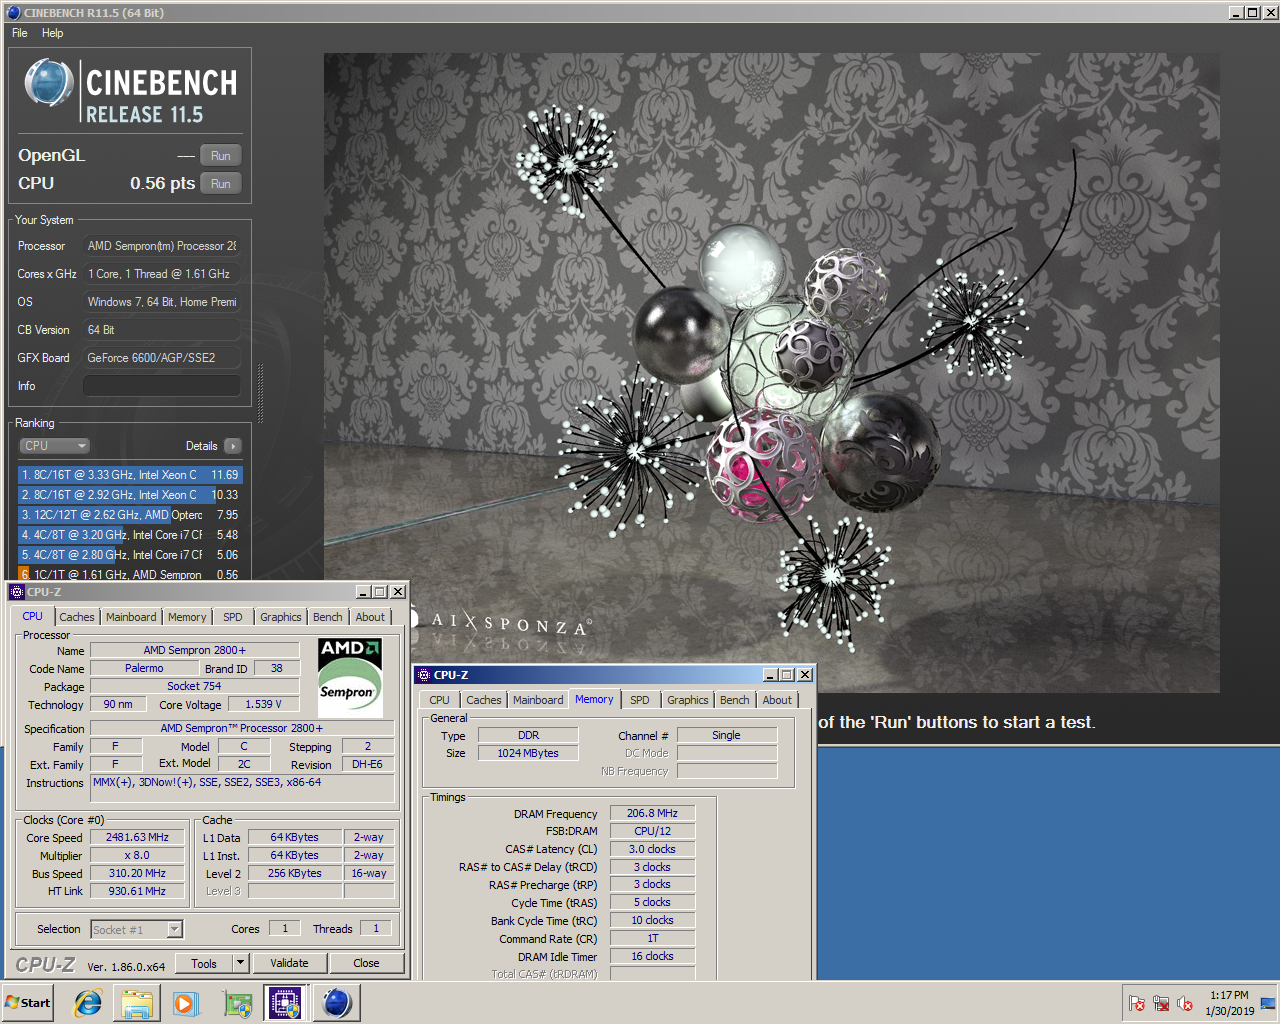Switch to SPD tab in CPU window
The width and height of the screenshot is (1280, 1024).
[x=233, y=617]
